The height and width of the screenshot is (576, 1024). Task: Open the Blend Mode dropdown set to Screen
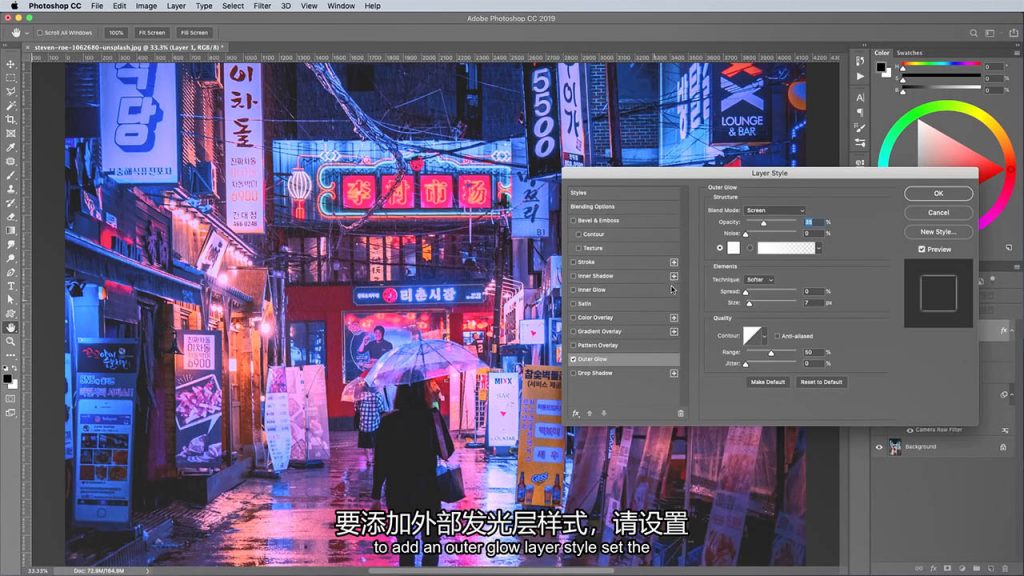point(774,210)
